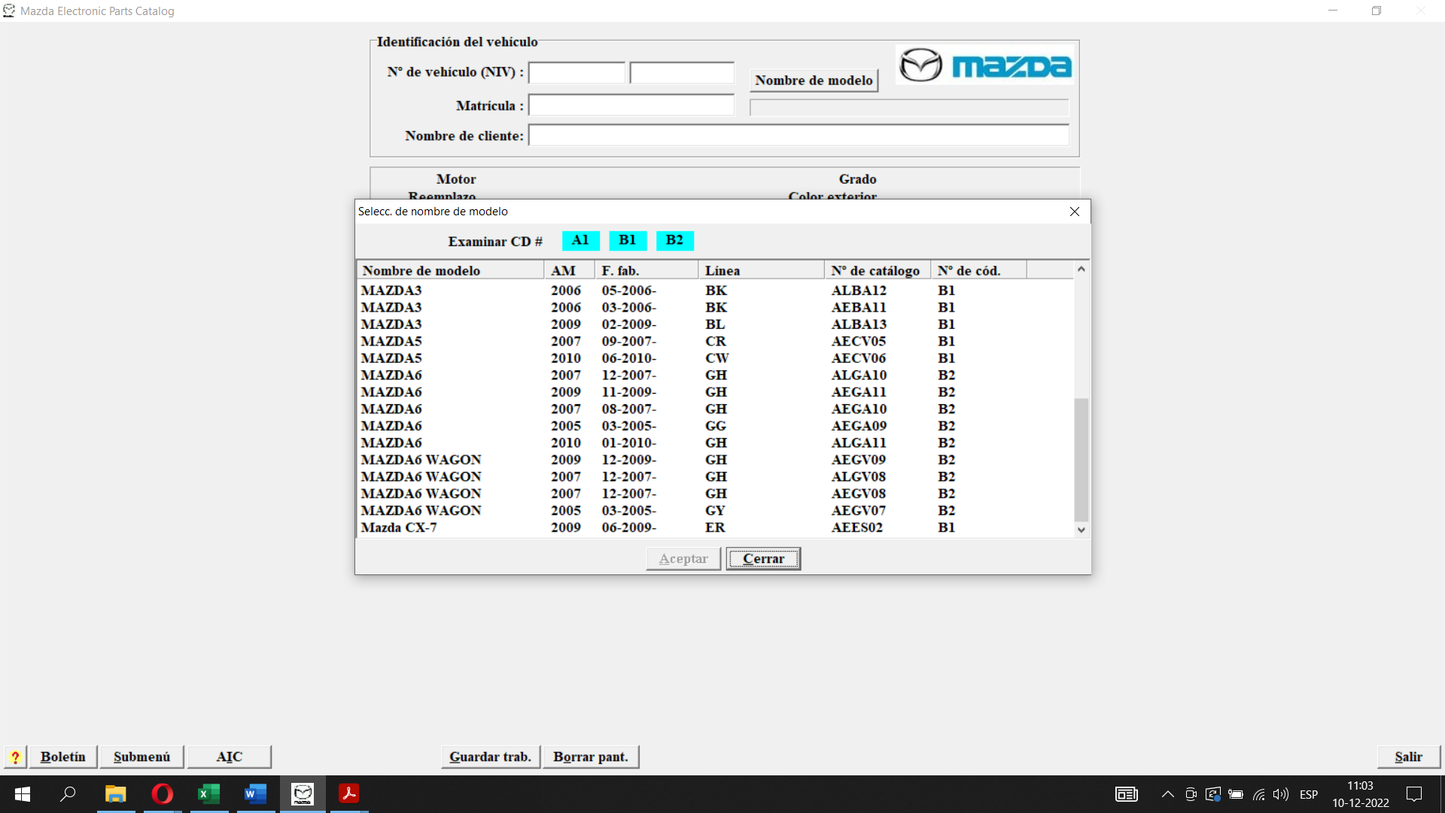The width and height of the screenshot is (1445, 813).
Task: Select MAZDA6 row with catalog ALGA10
Action: (x=715, y=375)
